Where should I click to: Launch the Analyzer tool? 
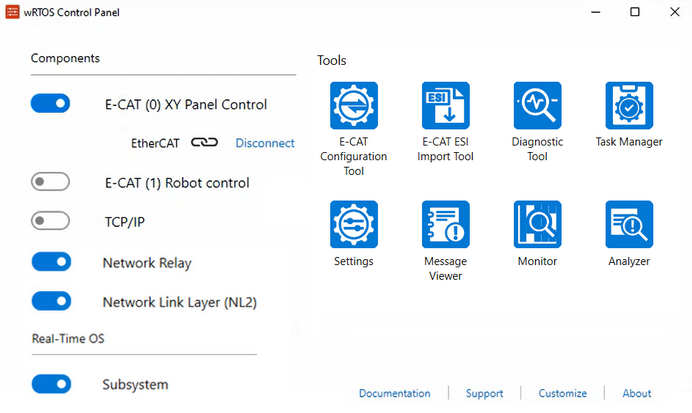coord(629,225)
